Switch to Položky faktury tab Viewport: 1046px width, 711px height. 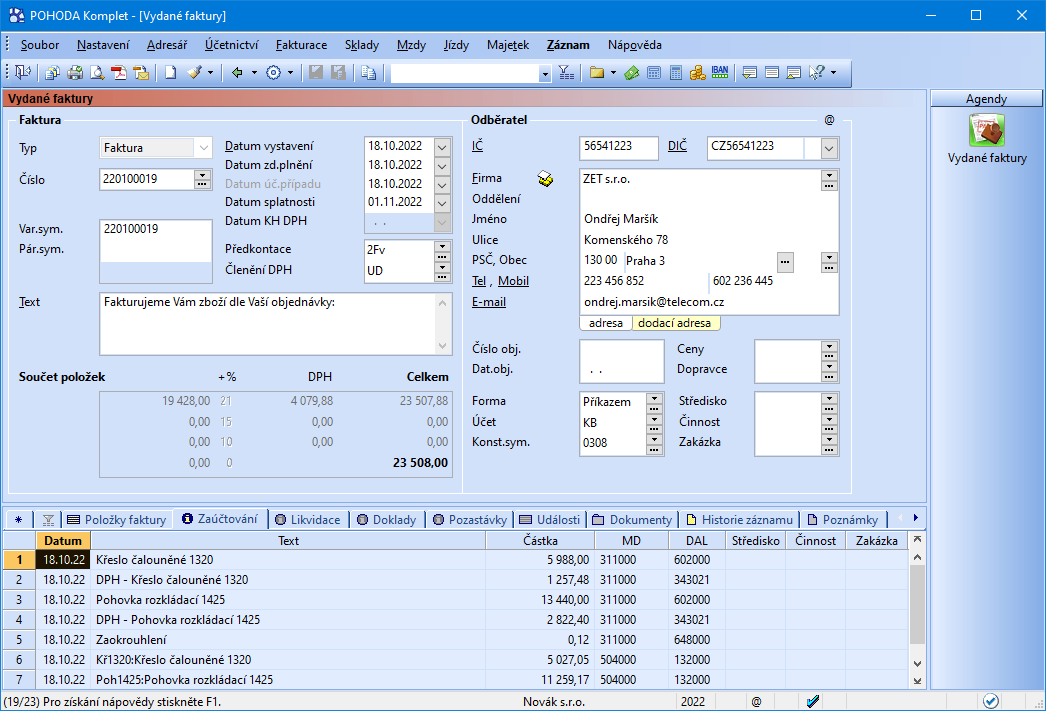point(117,520)
